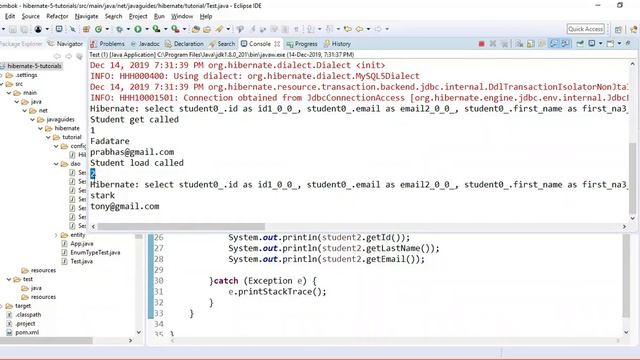Click the Save toolbar icon
This screenshot has height=360, width=640.
13,29
